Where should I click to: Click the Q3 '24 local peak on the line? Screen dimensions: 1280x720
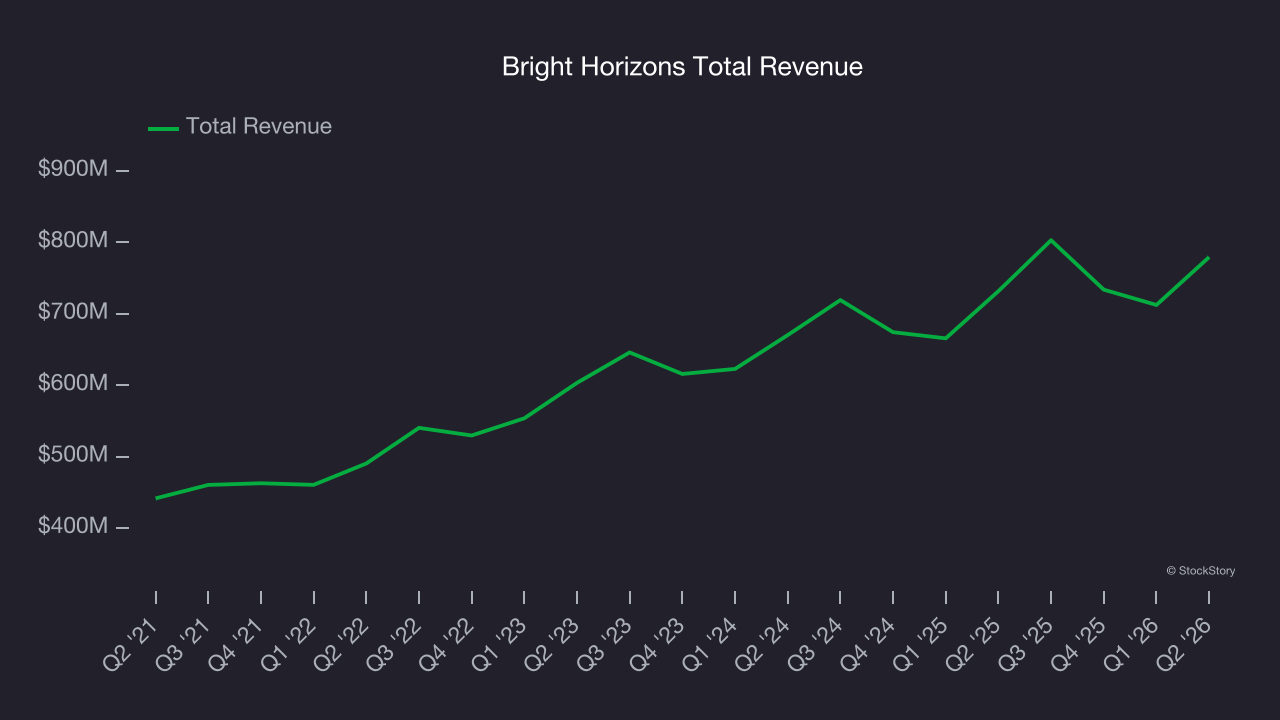click(840, 300)
